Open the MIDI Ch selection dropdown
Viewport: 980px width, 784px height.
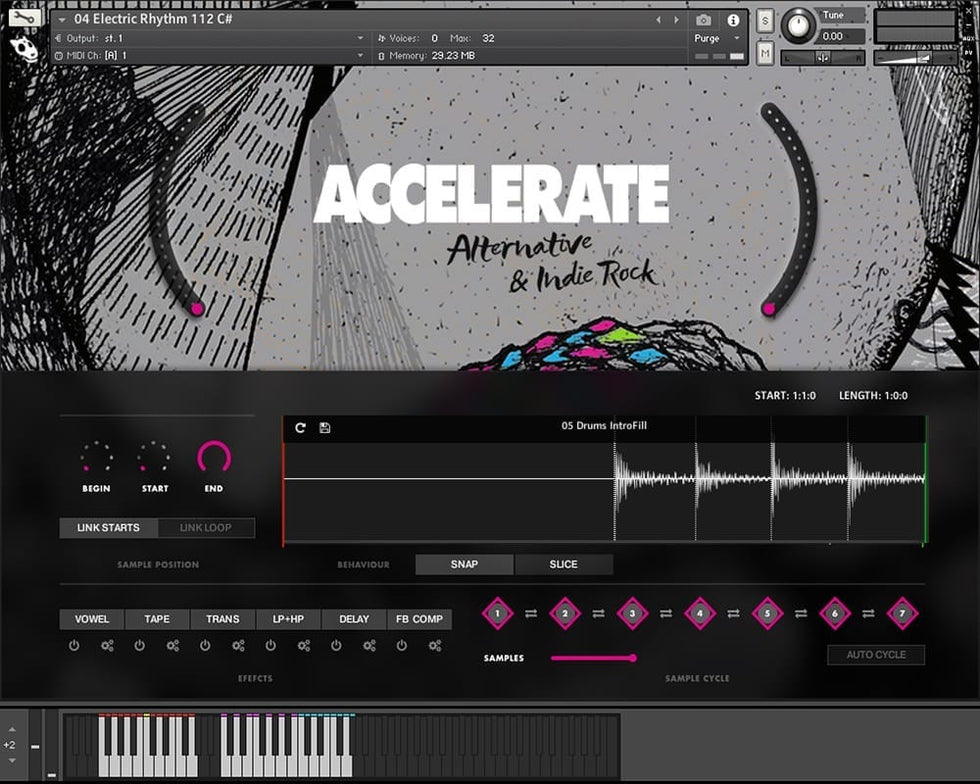click(360, 56)
